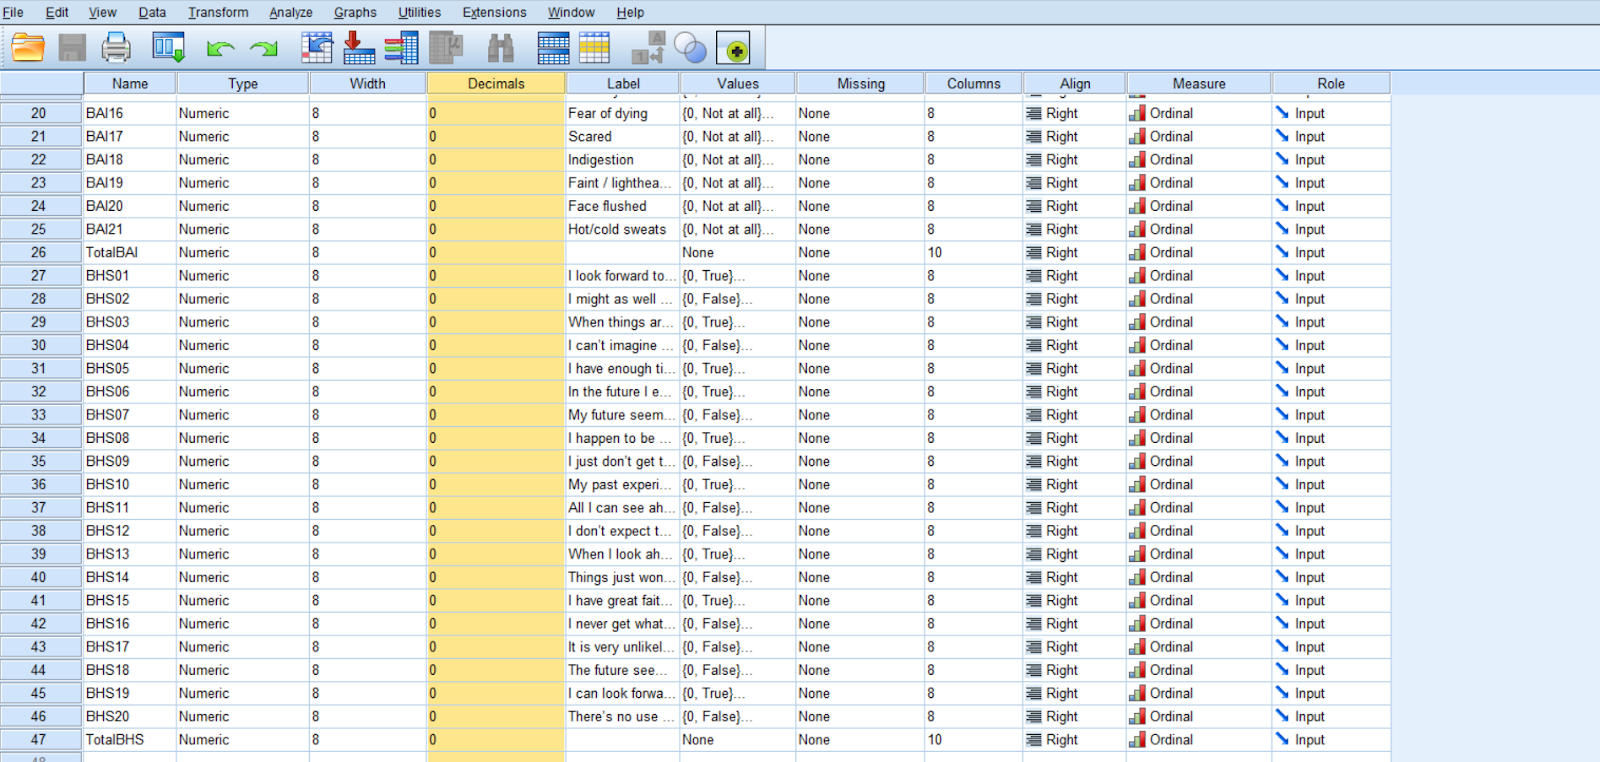Click the highlighted Decimals column header
Viewport: 1600px width, 762px height.
[x=496, y=83]
